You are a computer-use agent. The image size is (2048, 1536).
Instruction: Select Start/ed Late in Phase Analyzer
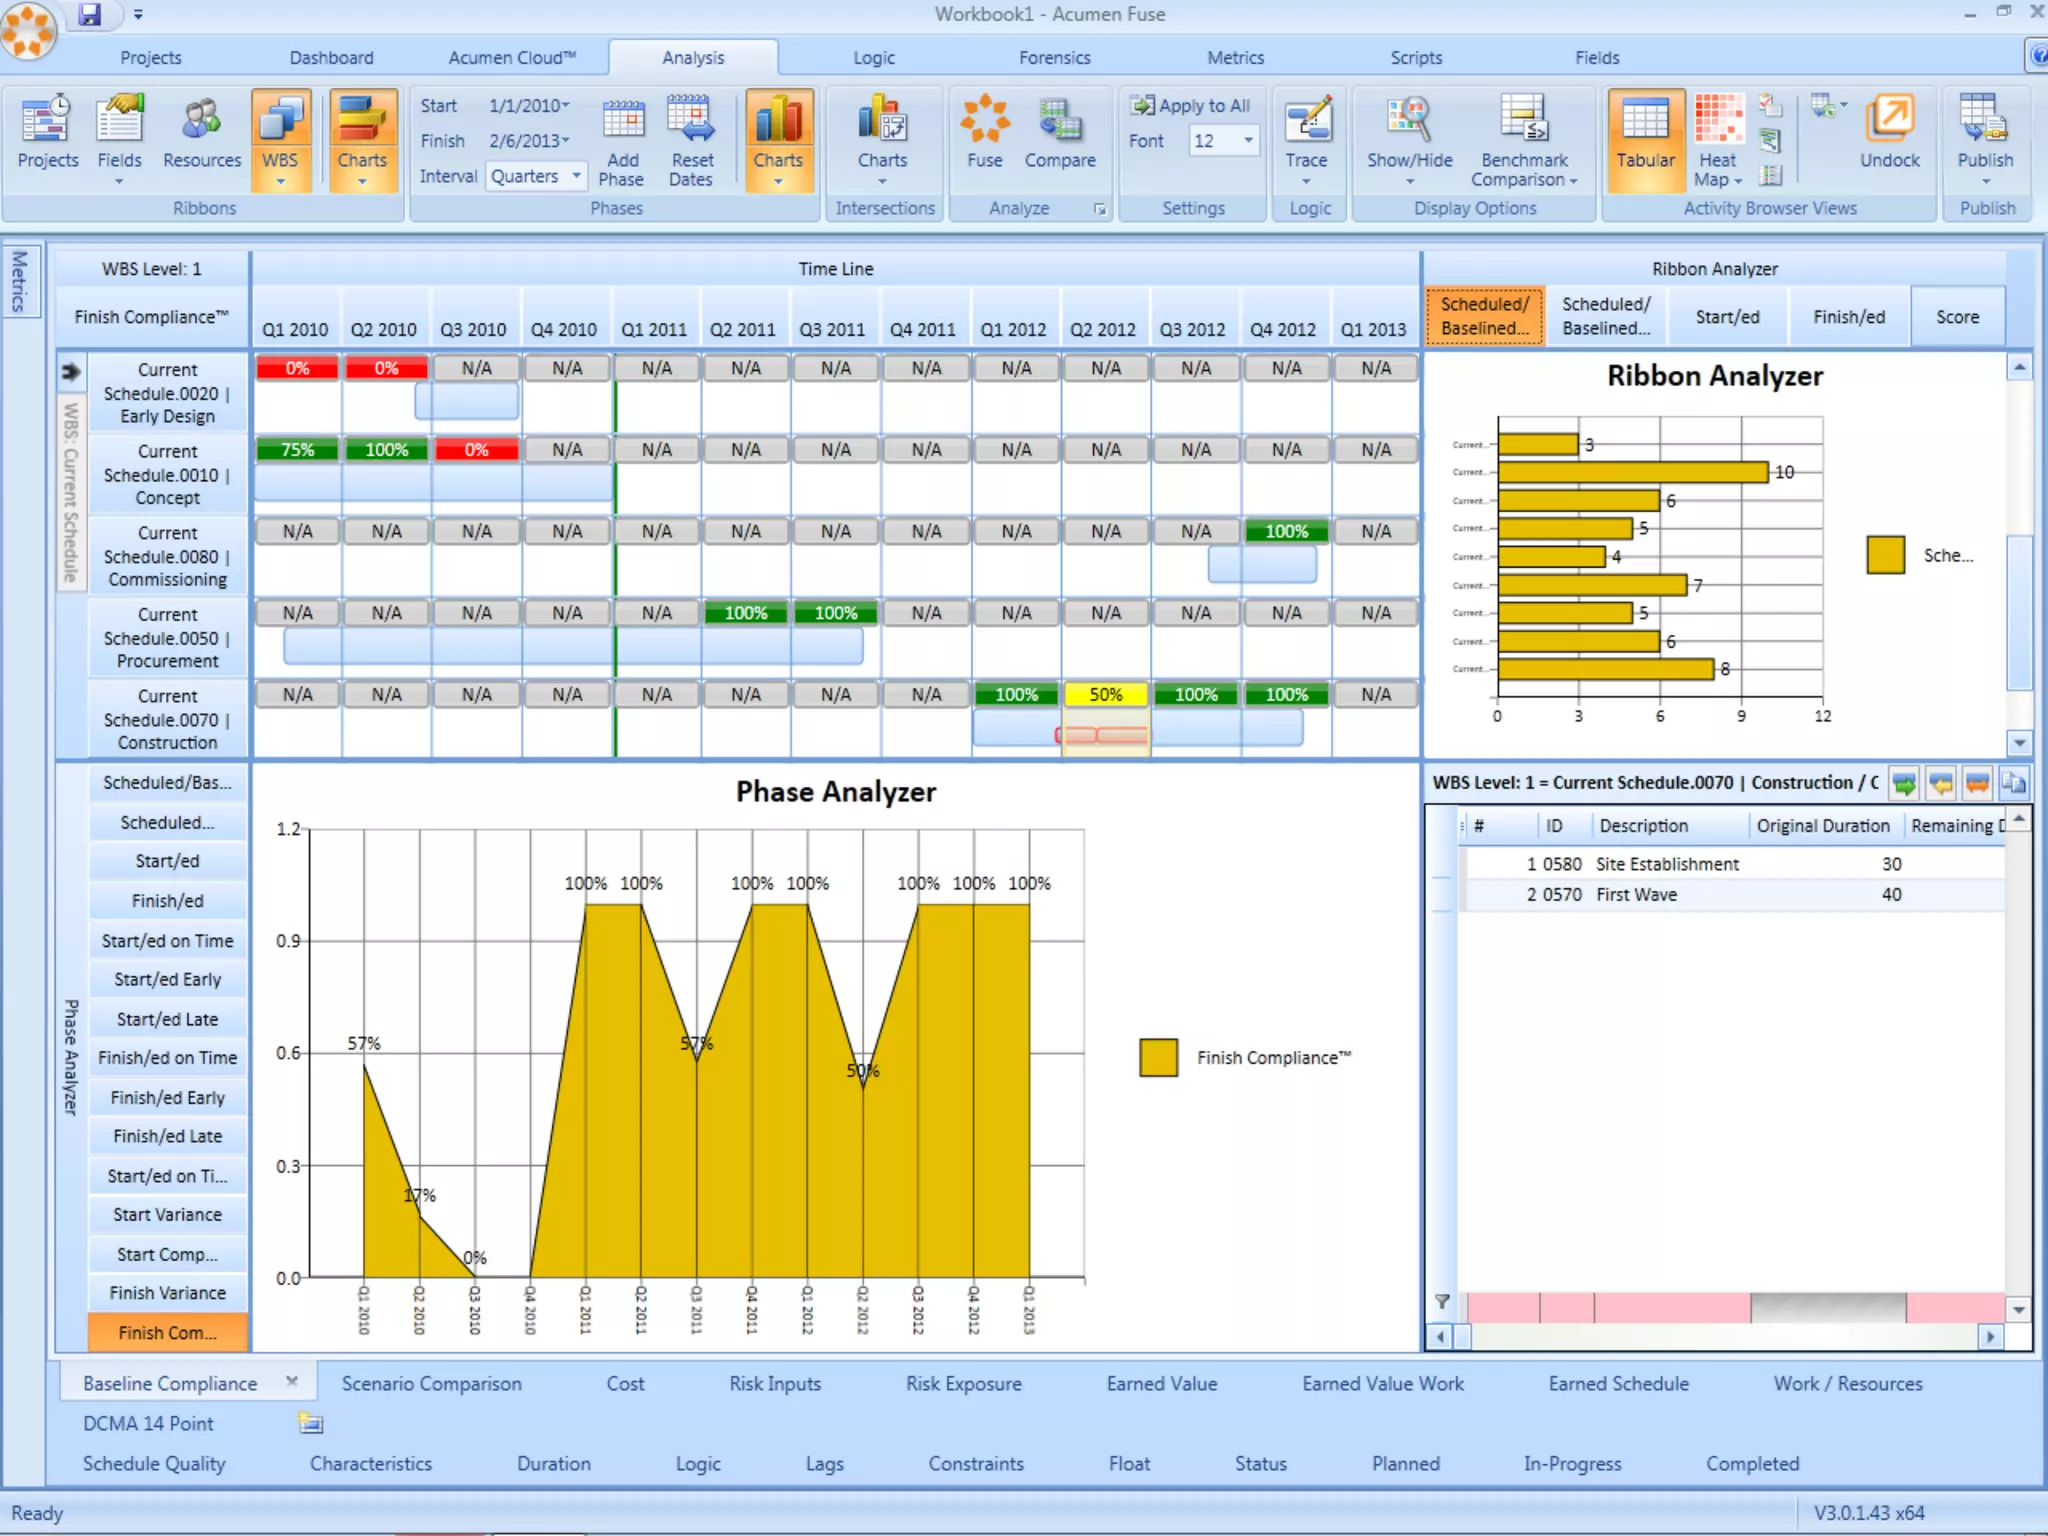[167, 1019]
